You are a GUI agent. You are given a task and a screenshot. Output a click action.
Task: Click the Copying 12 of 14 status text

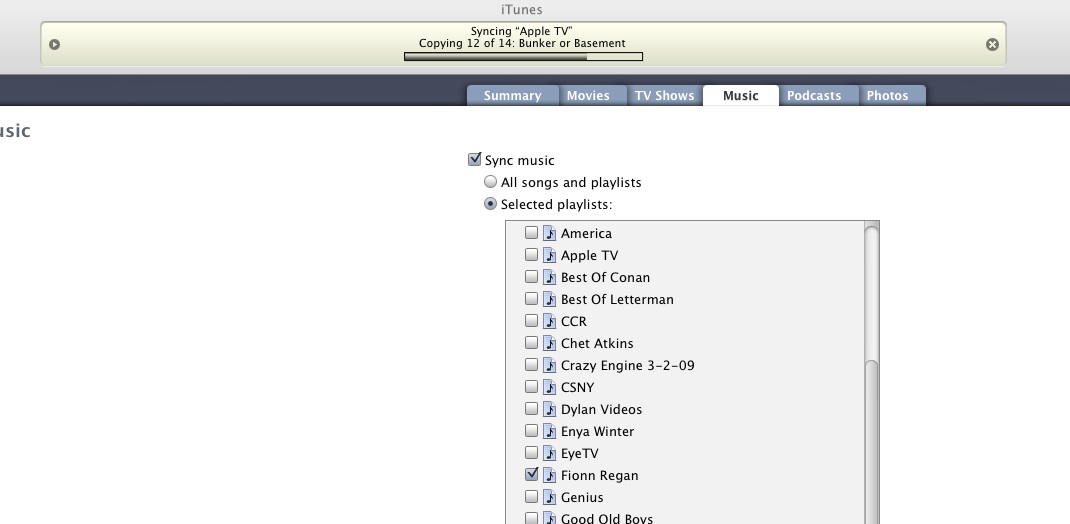pos(522,43)
